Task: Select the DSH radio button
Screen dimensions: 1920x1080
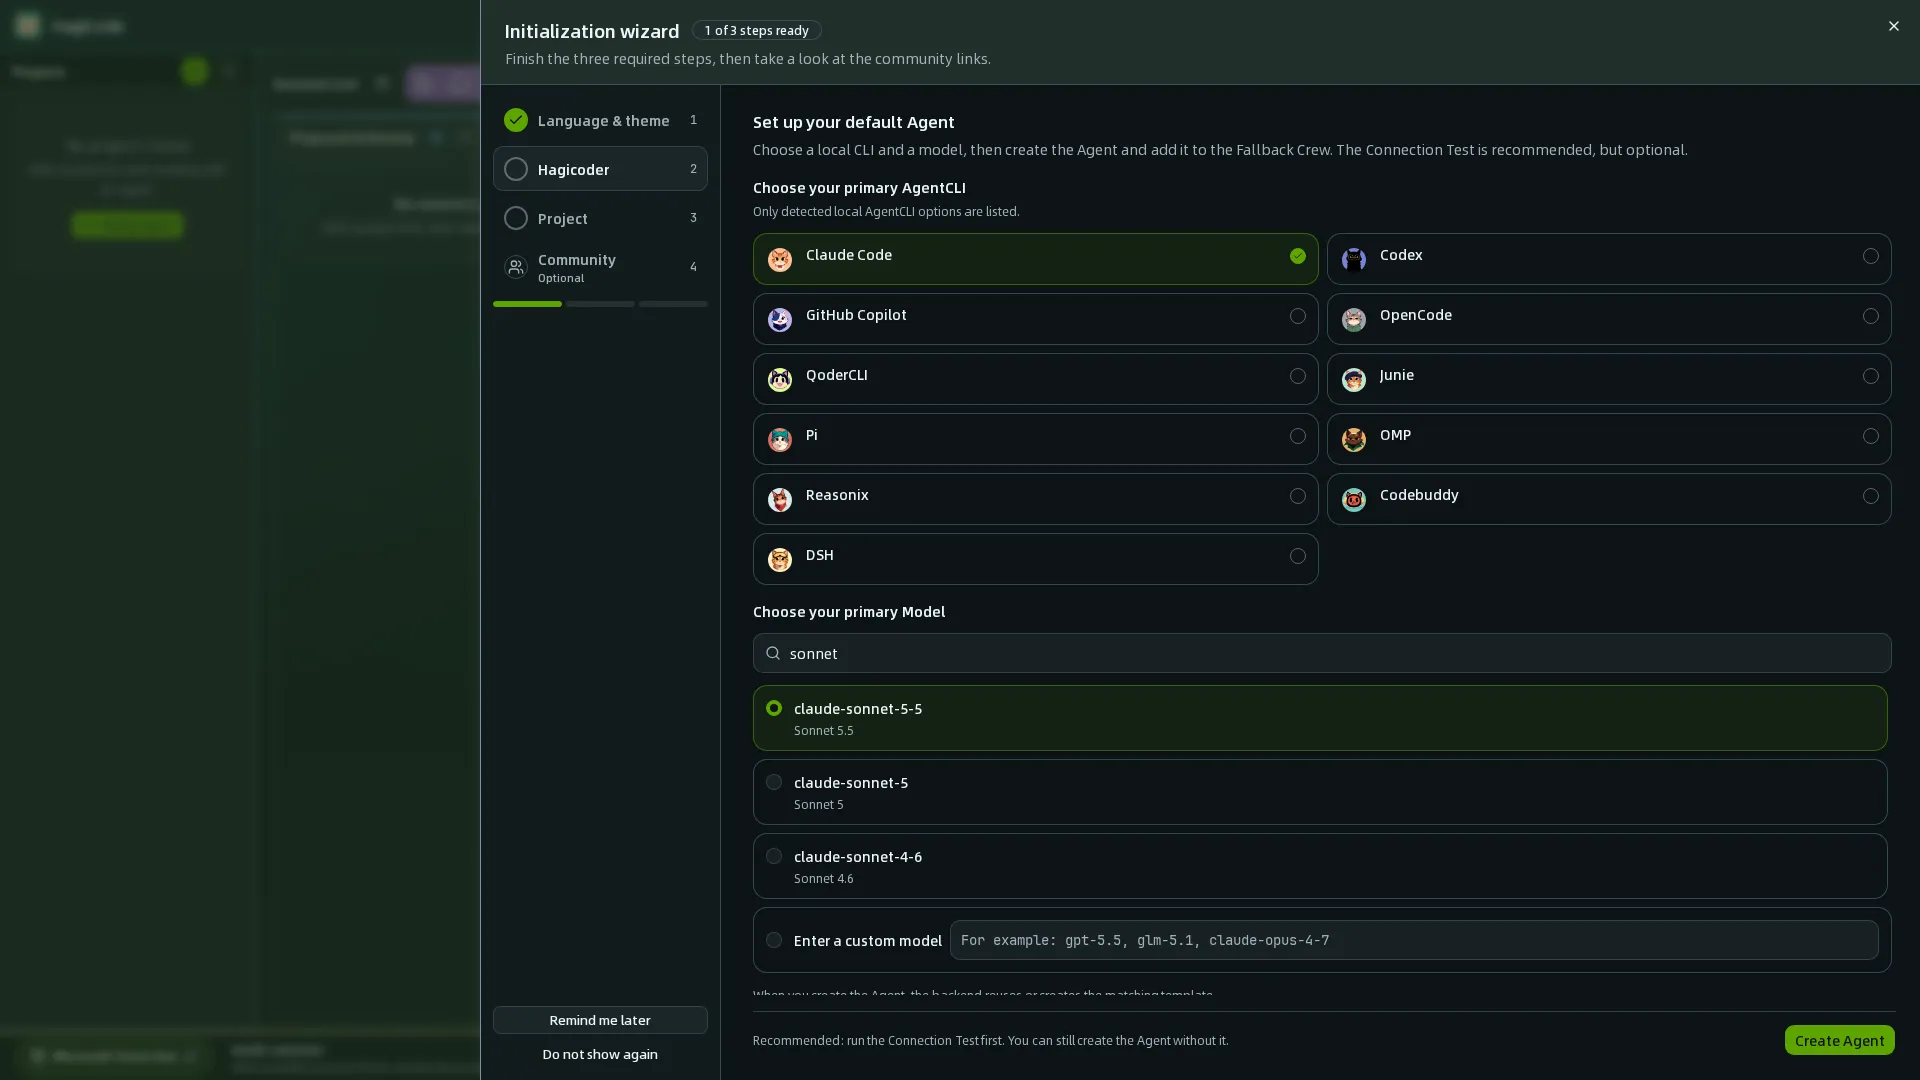Action: (1297, 556)
